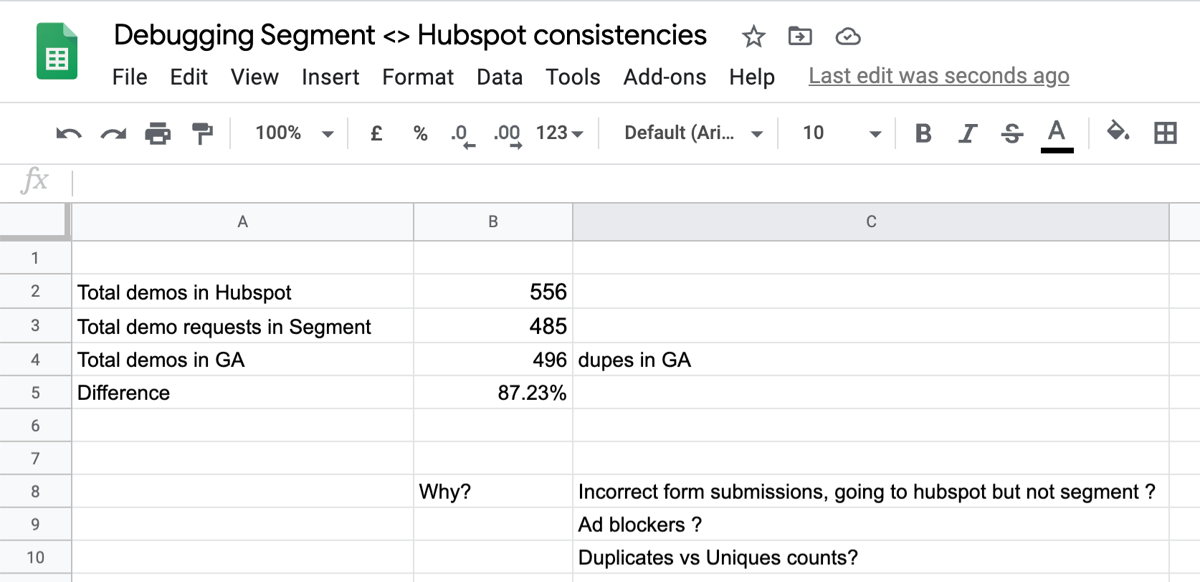This screenshot has width=1200, height=582.
Task: Select the 'Duplicates vs Uniques counts?' cell
Action: pos(871,557)
